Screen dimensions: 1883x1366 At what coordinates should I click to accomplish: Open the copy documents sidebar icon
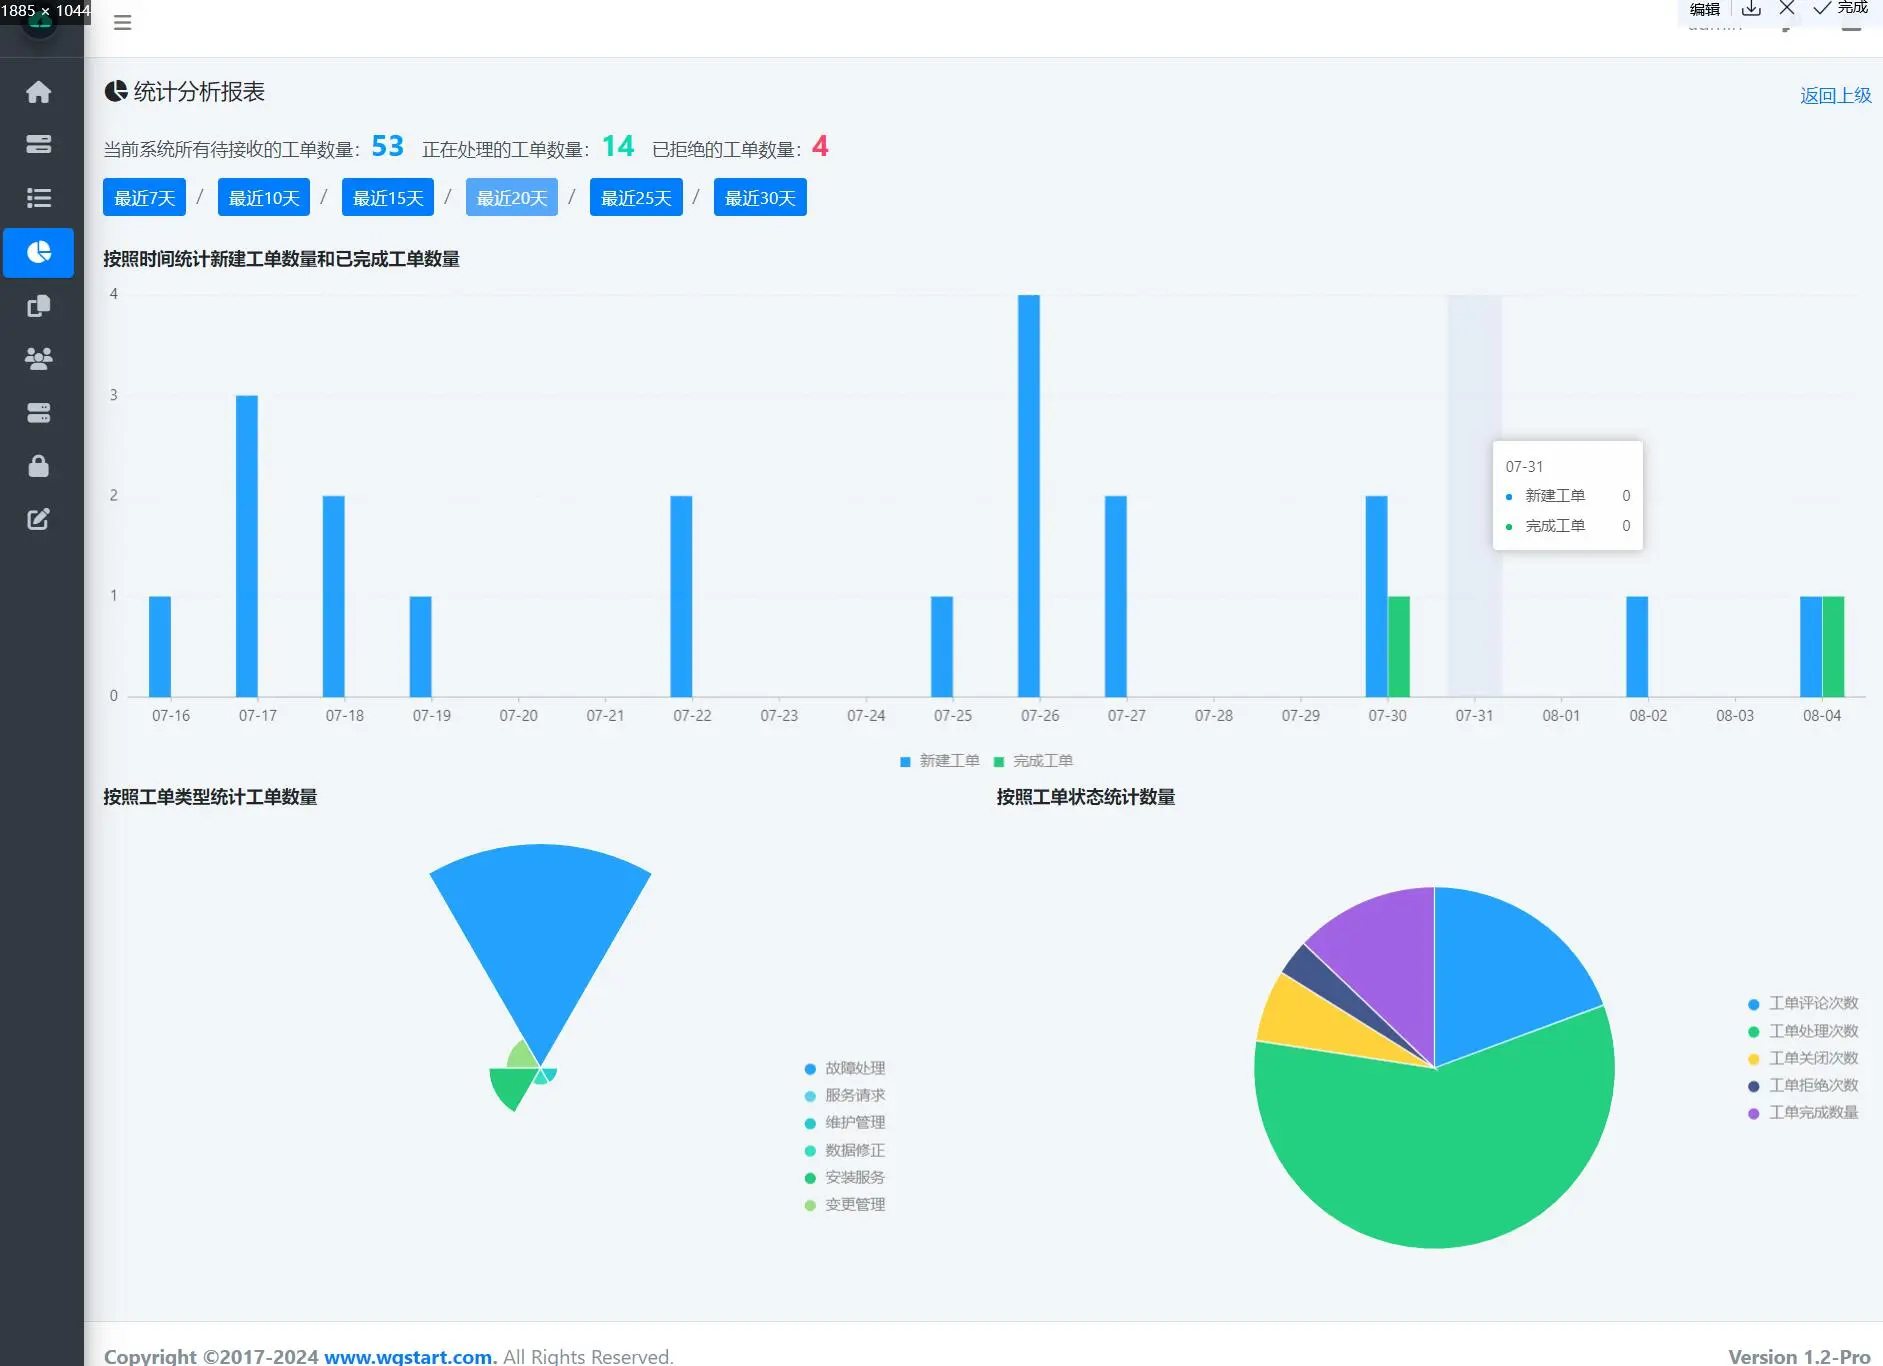[x=38, y=305]
